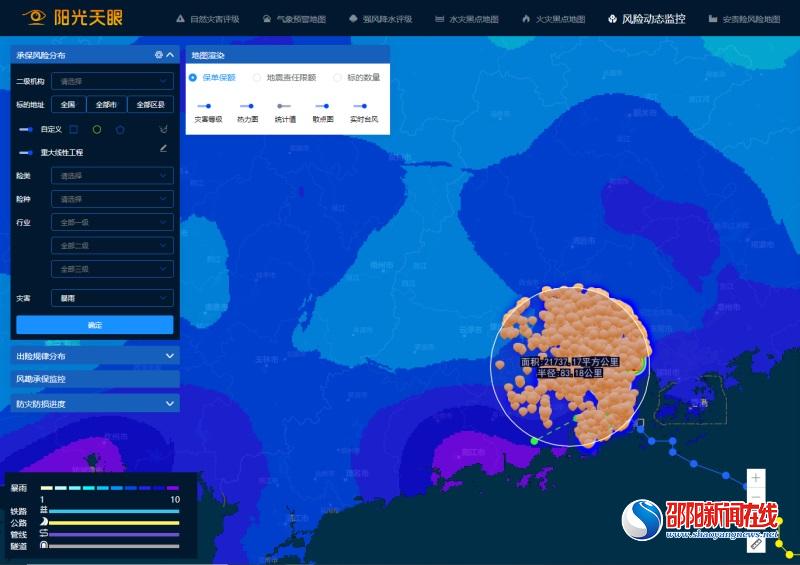Open the 强风降水评级 tab
800x565 pixels.
(381, 19)
